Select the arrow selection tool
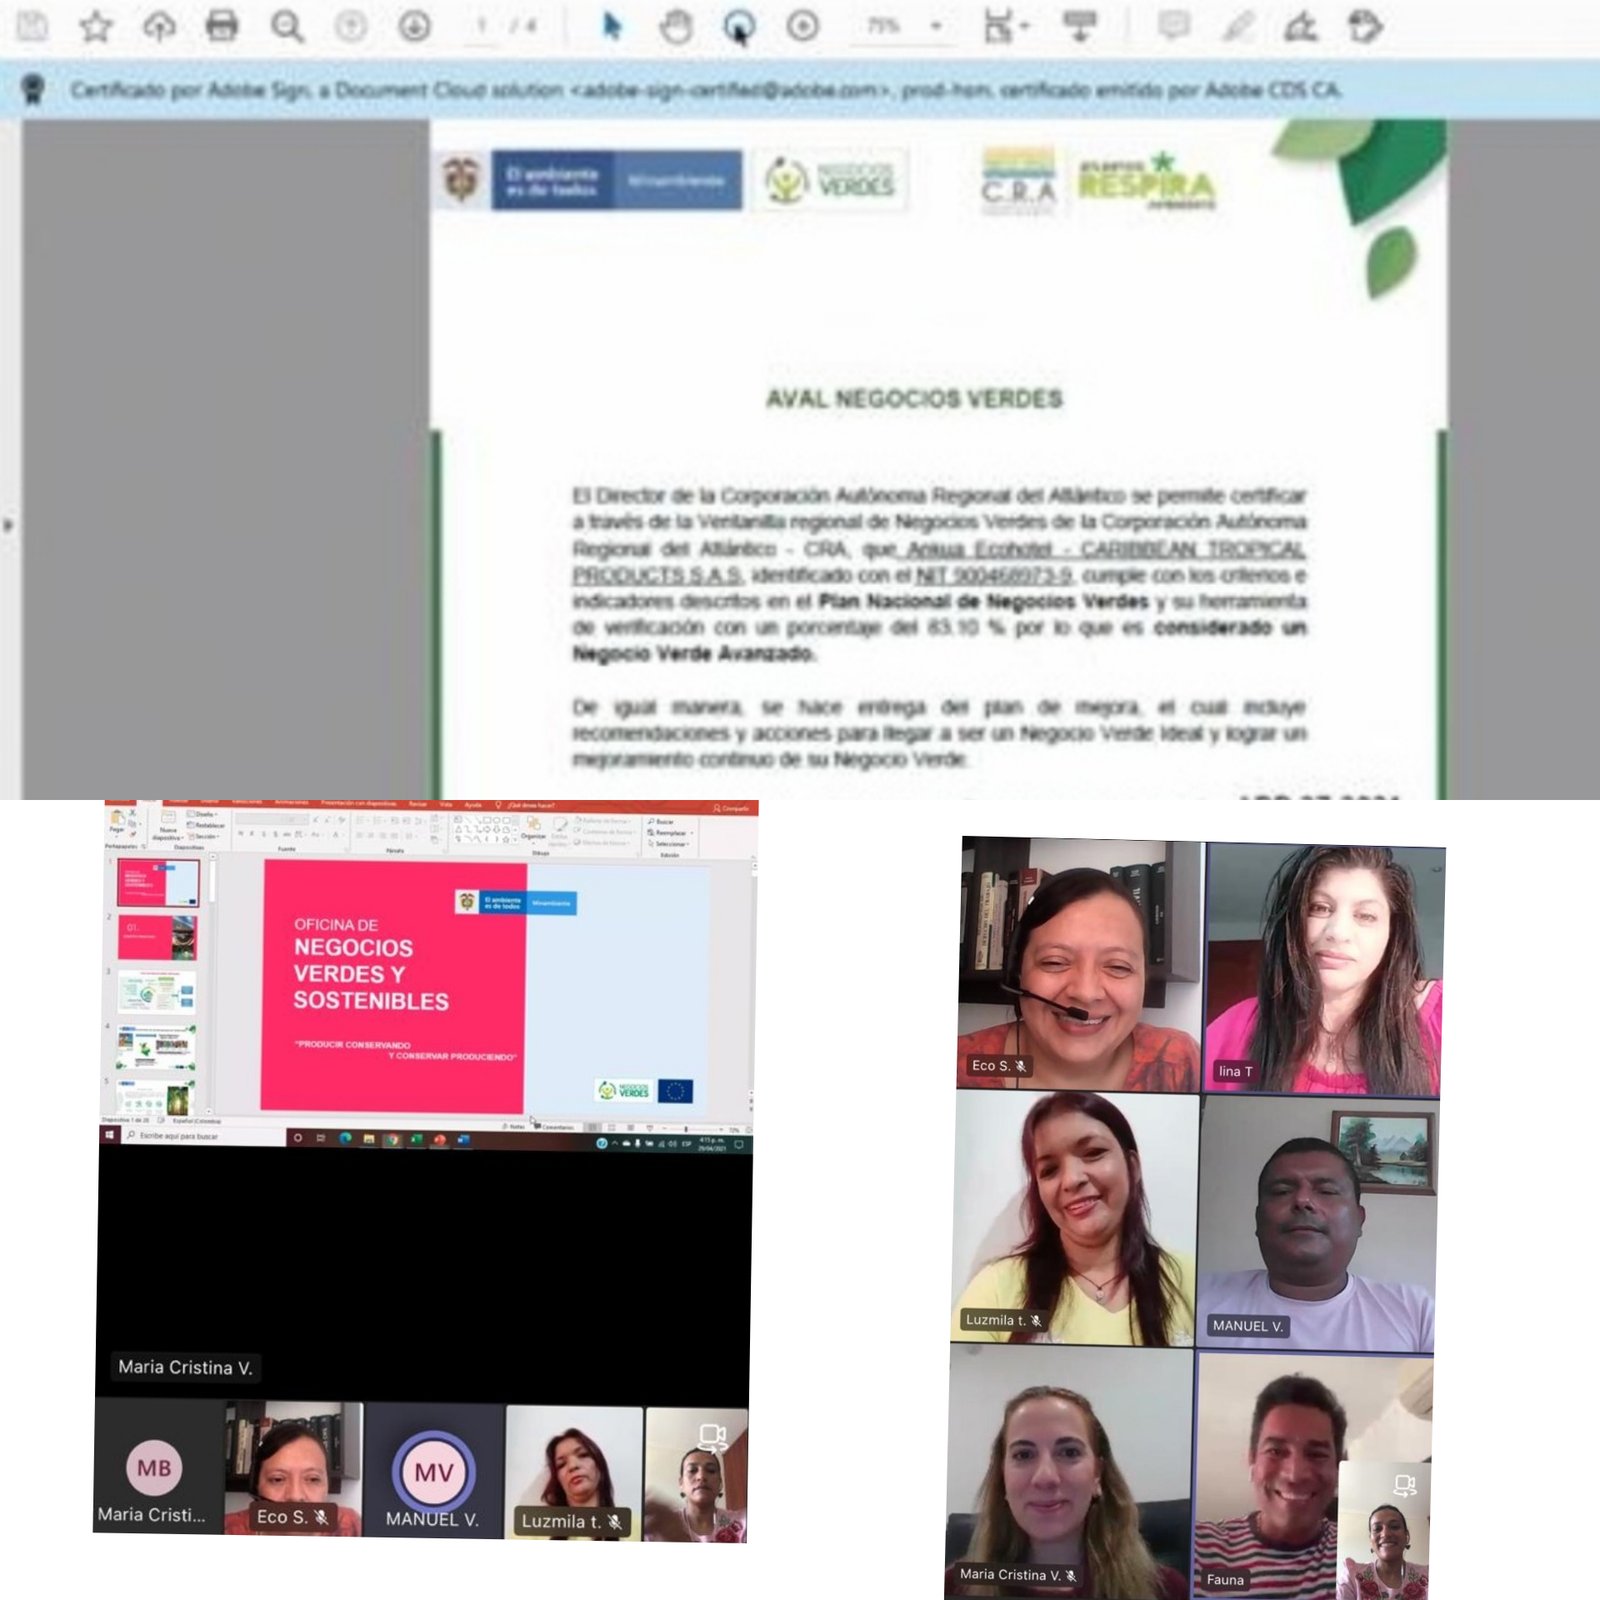 [x=612, y=26]
